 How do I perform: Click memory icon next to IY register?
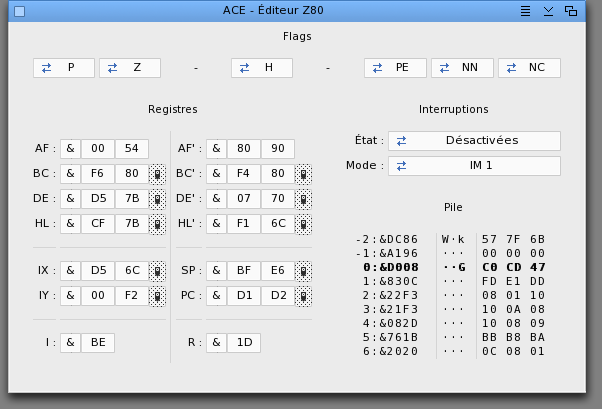point(157,296)
